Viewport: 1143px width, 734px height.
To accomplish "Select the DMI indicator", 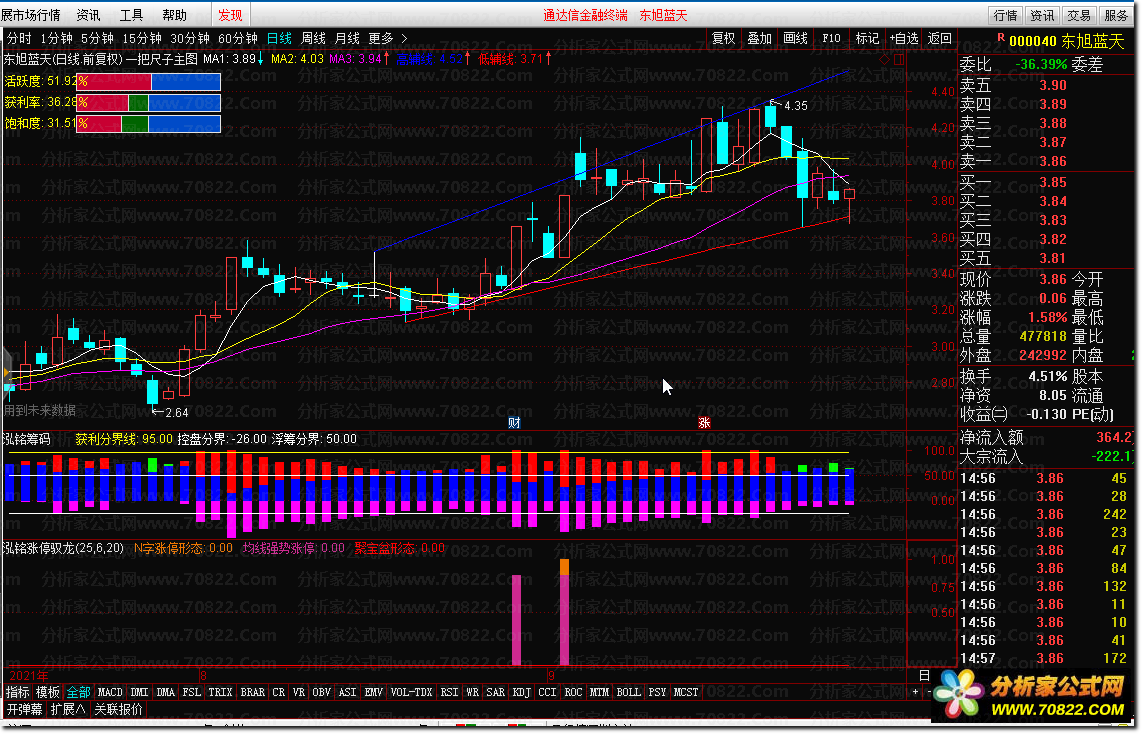I will pyautogui.click(x=139, y=692).
